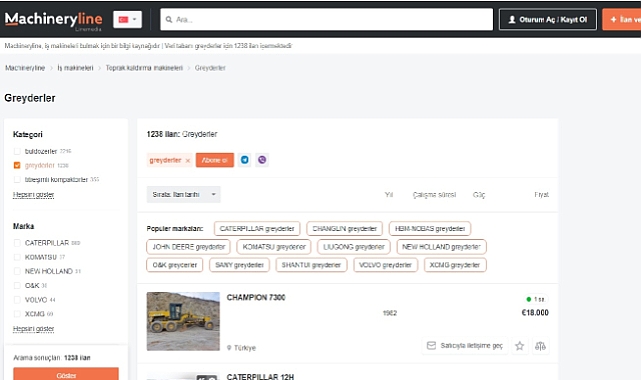Open the Turkish flag language dropdown
Image resolution: width=641 pixels, height=380 pixels.
pyautogui.click(x=128, y=20)
